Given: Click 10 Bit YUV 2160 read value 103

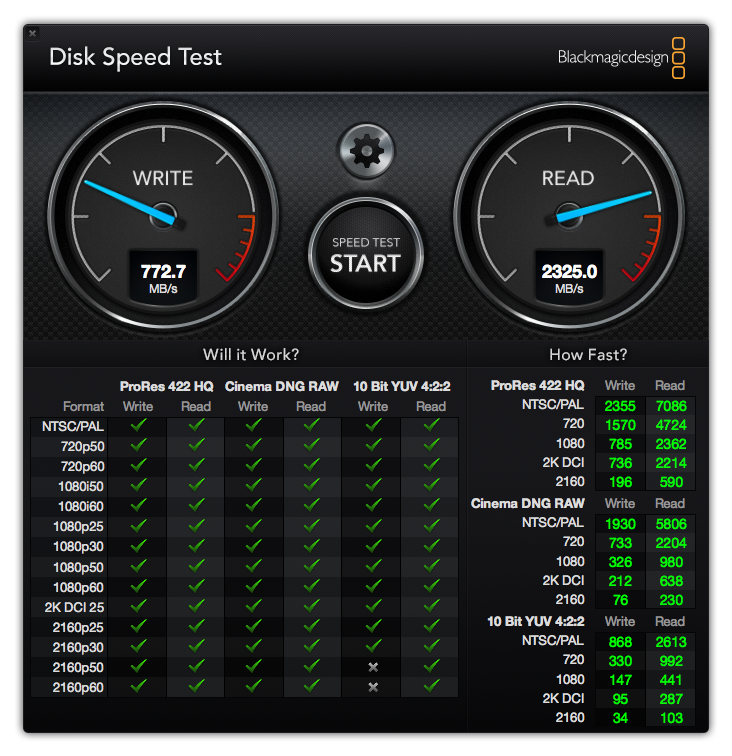Looking at the screenshot, I should click(671, 718).
